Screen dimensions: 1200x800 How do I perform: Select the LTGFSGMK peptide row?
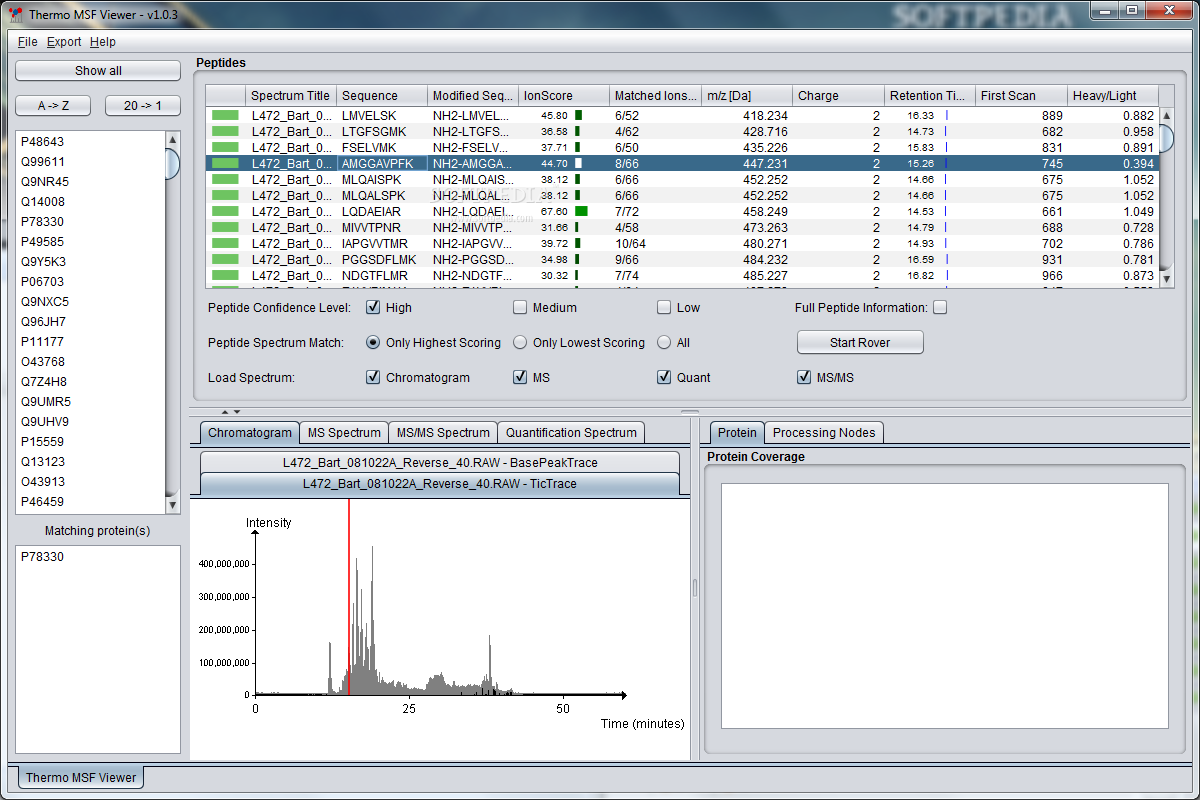point(682,131)
